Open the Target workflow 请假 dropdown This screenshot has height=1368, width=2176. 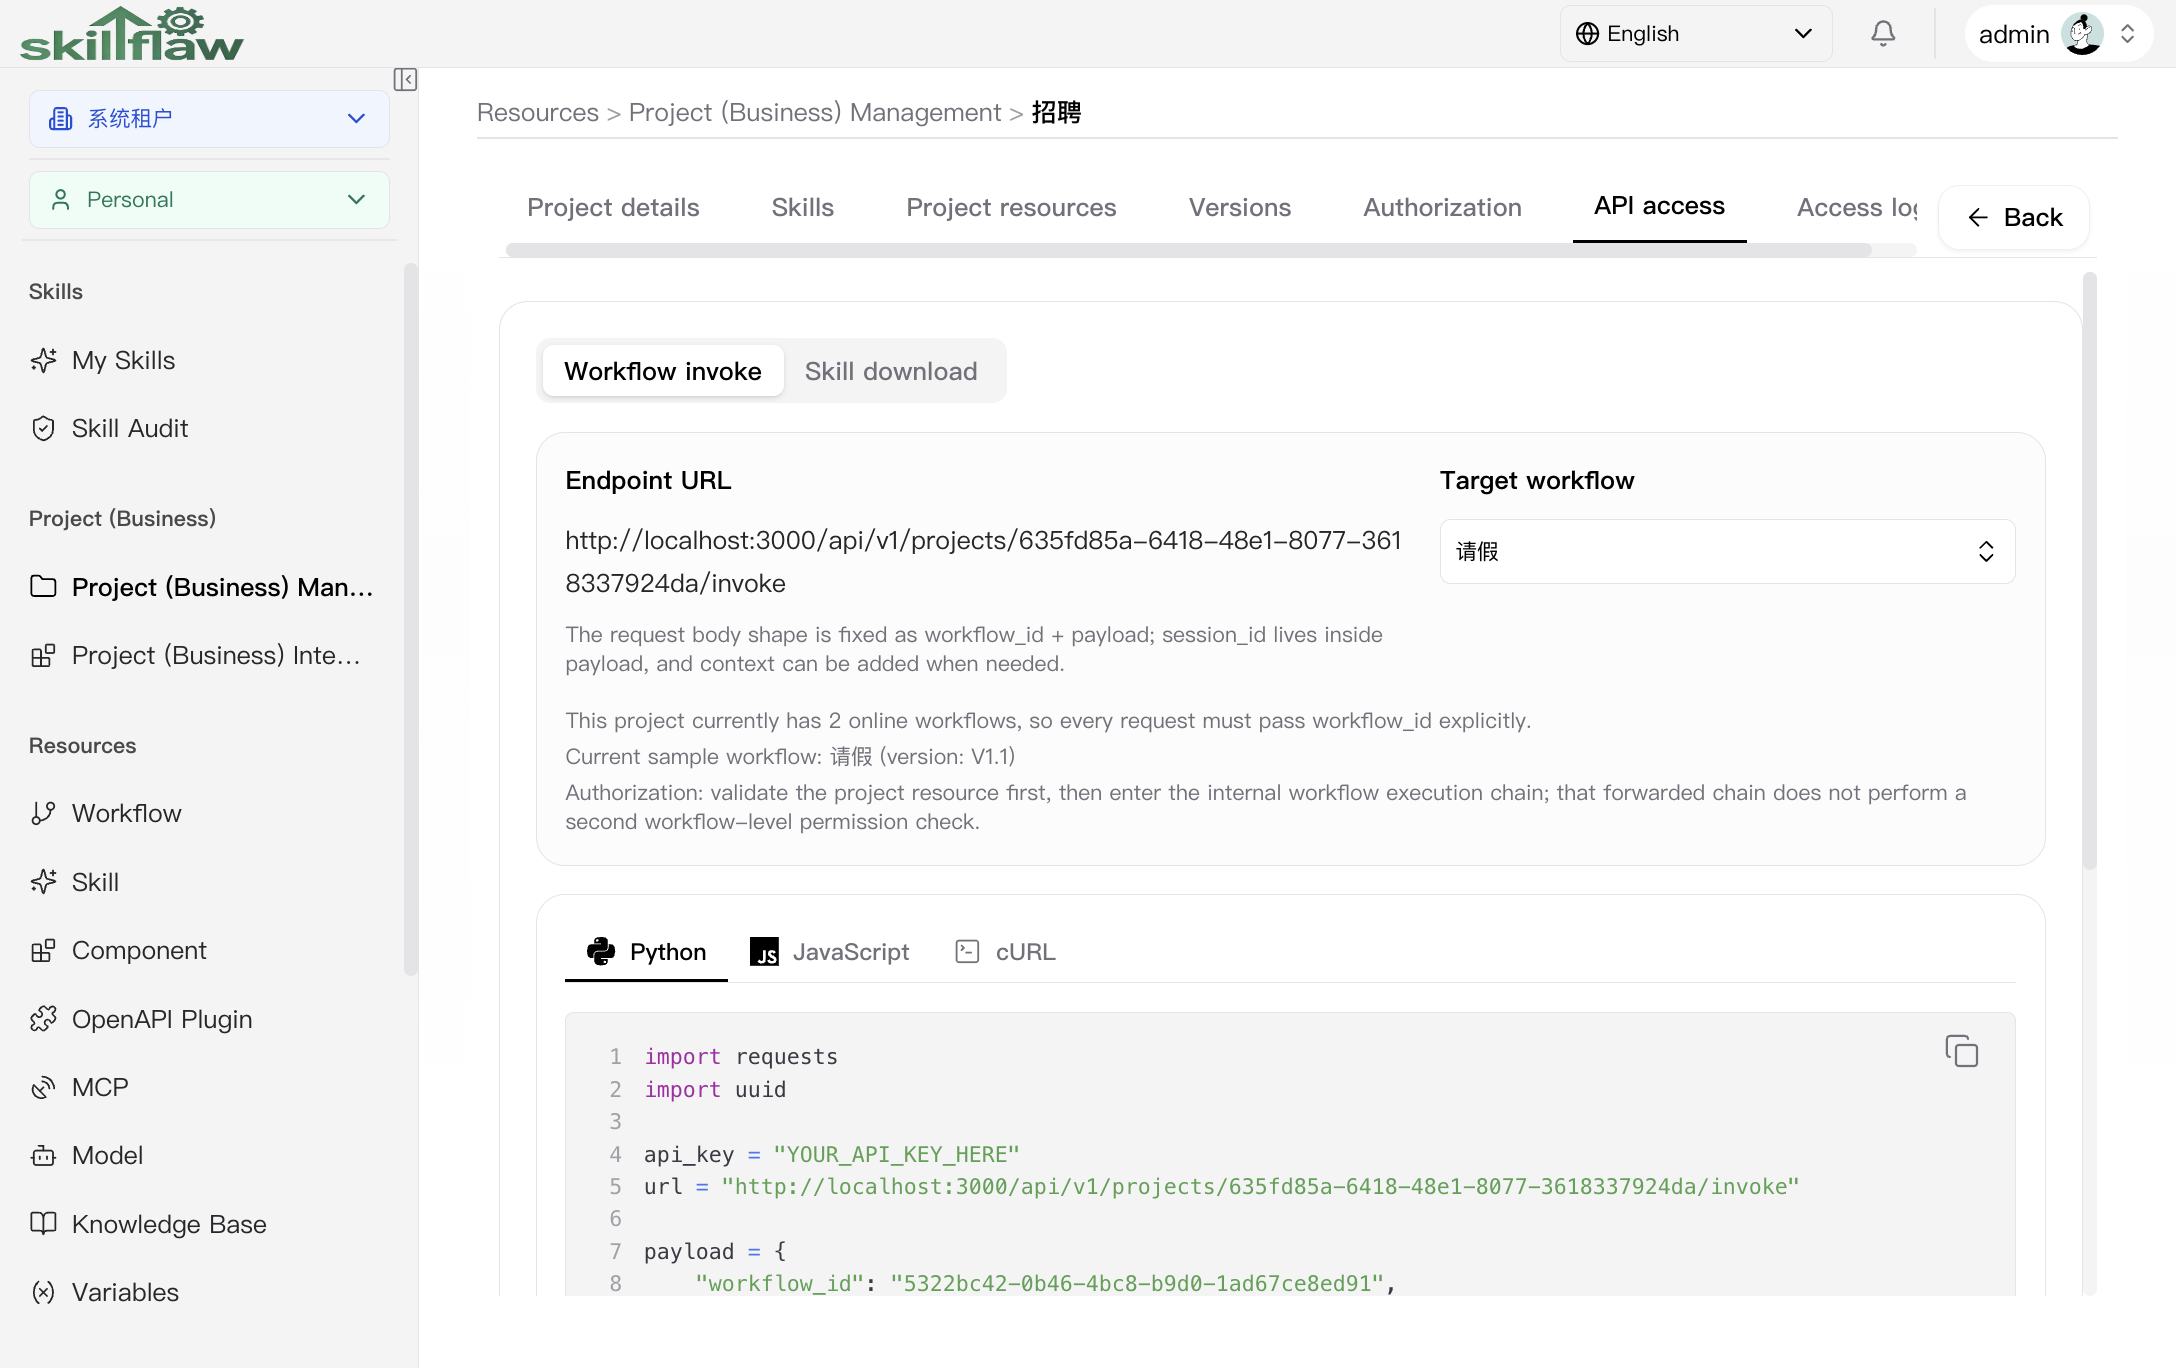point(1727,551)
